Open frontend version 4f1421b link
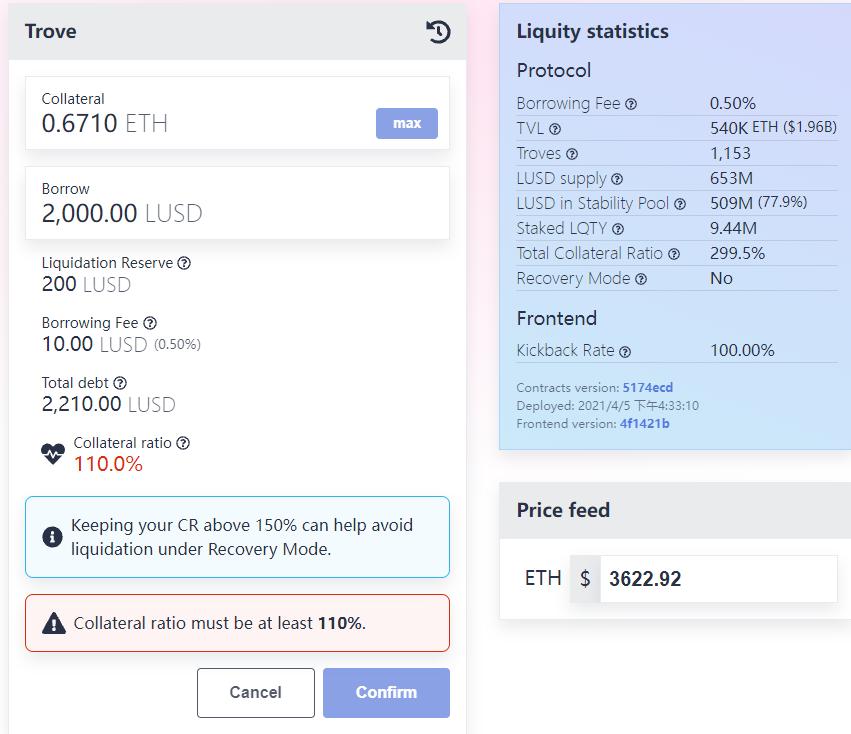Screen dimensions: 851x734 (x=645, y=423)
